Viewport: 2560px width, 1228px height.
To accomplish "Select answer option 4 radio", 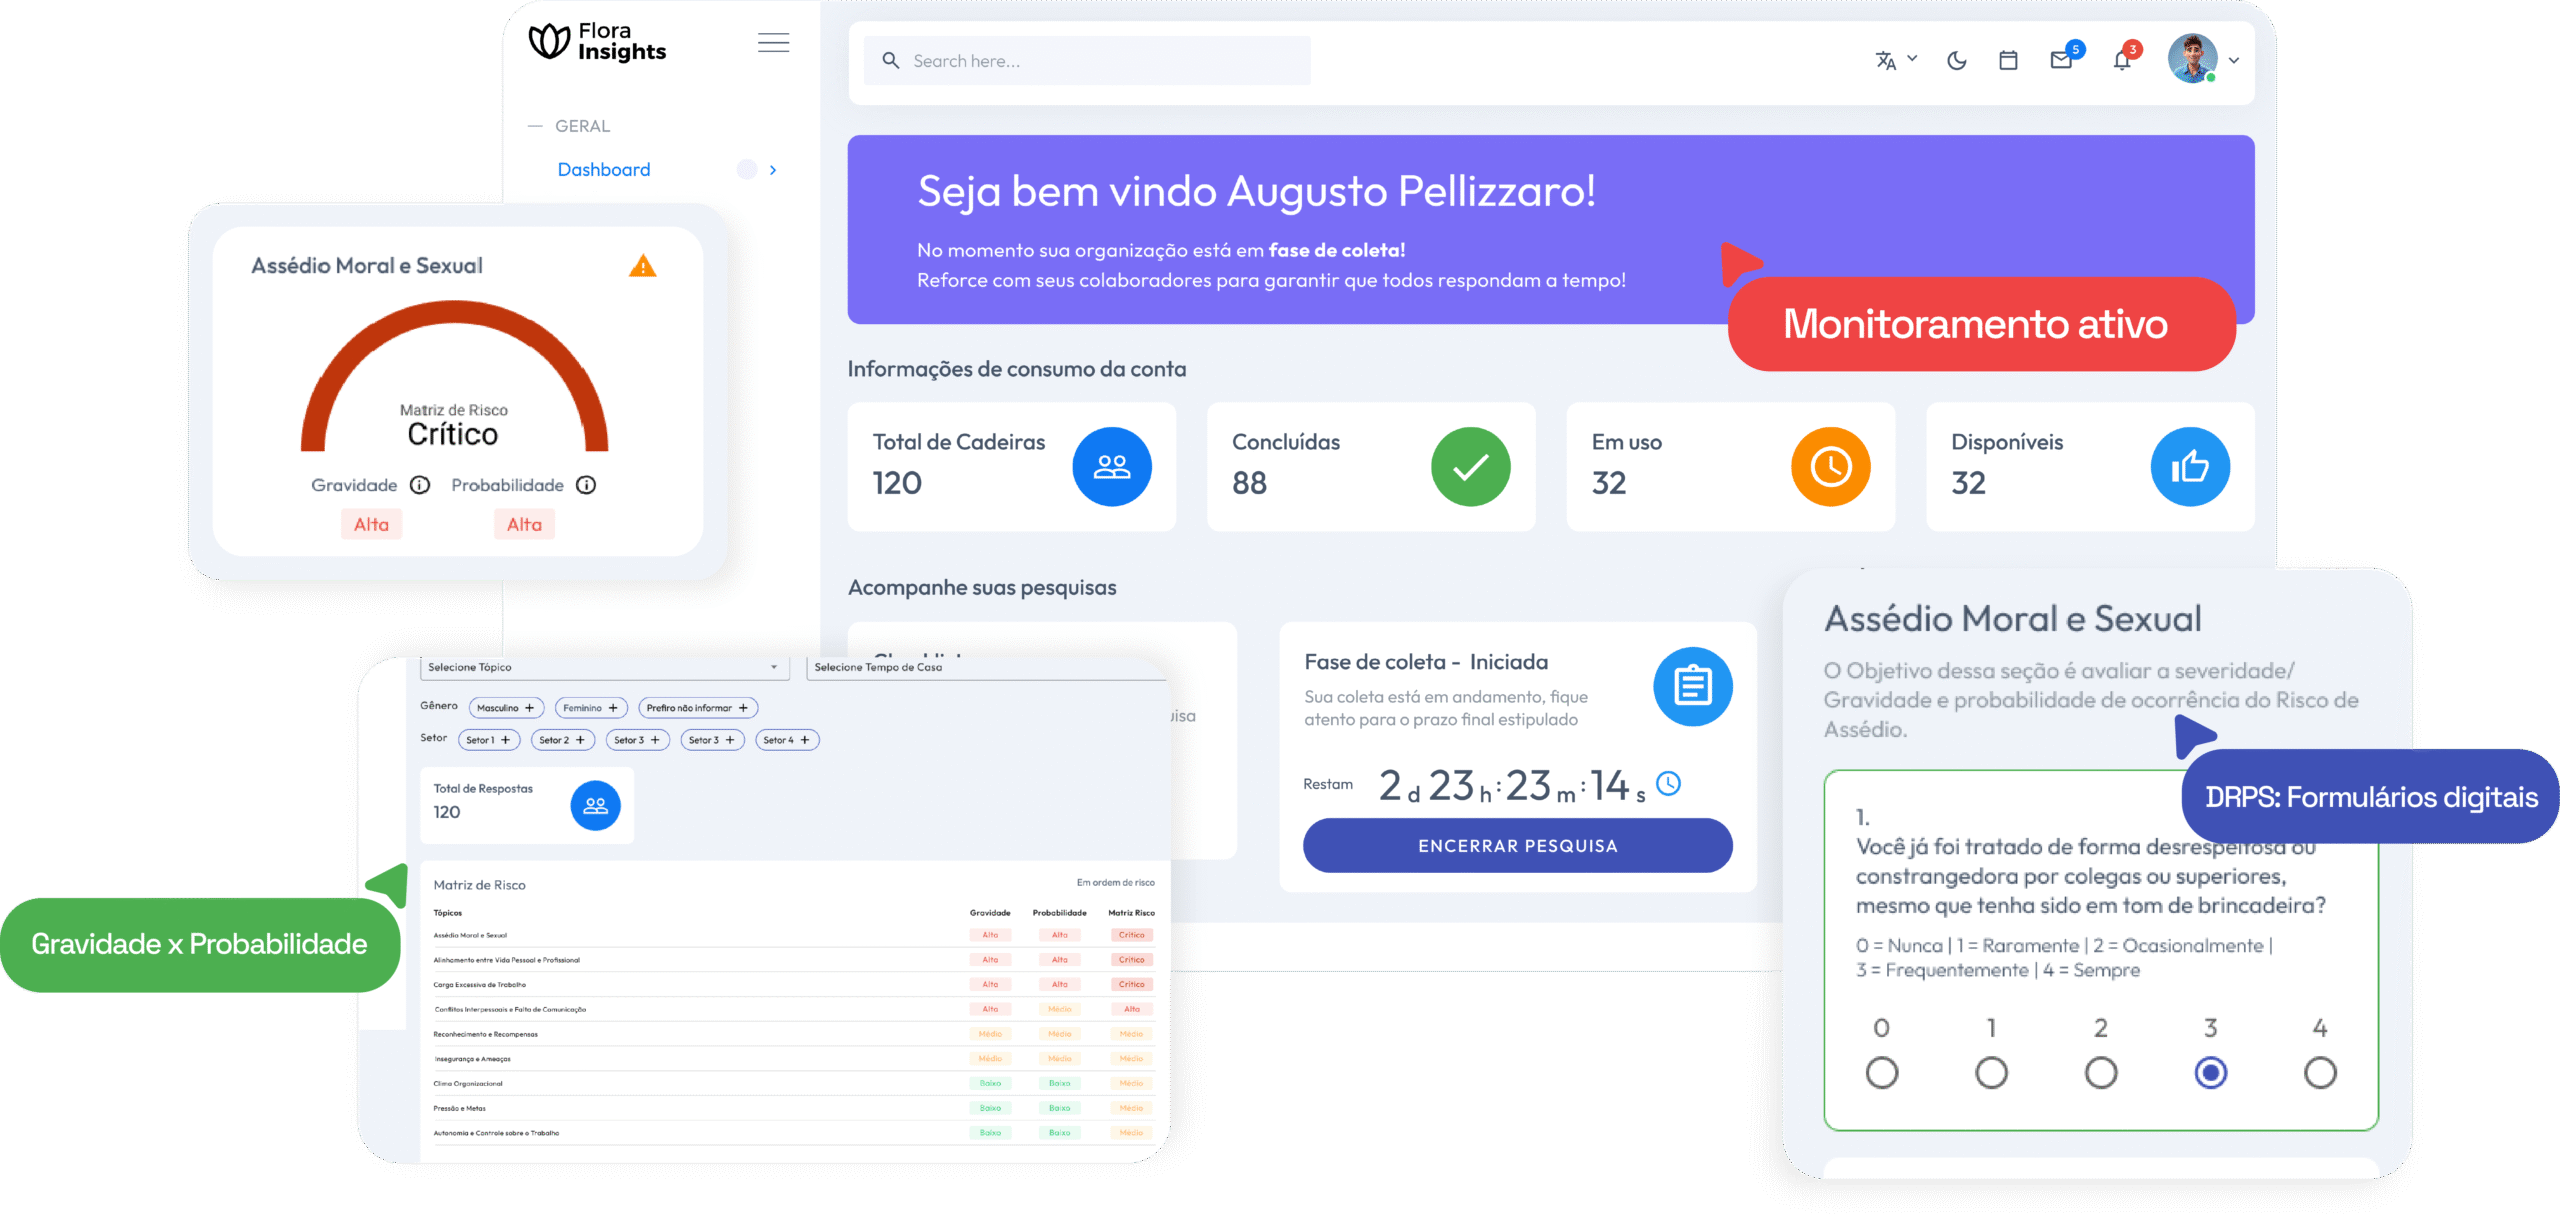I will pyautogui.click(x=2319, y=1073).
